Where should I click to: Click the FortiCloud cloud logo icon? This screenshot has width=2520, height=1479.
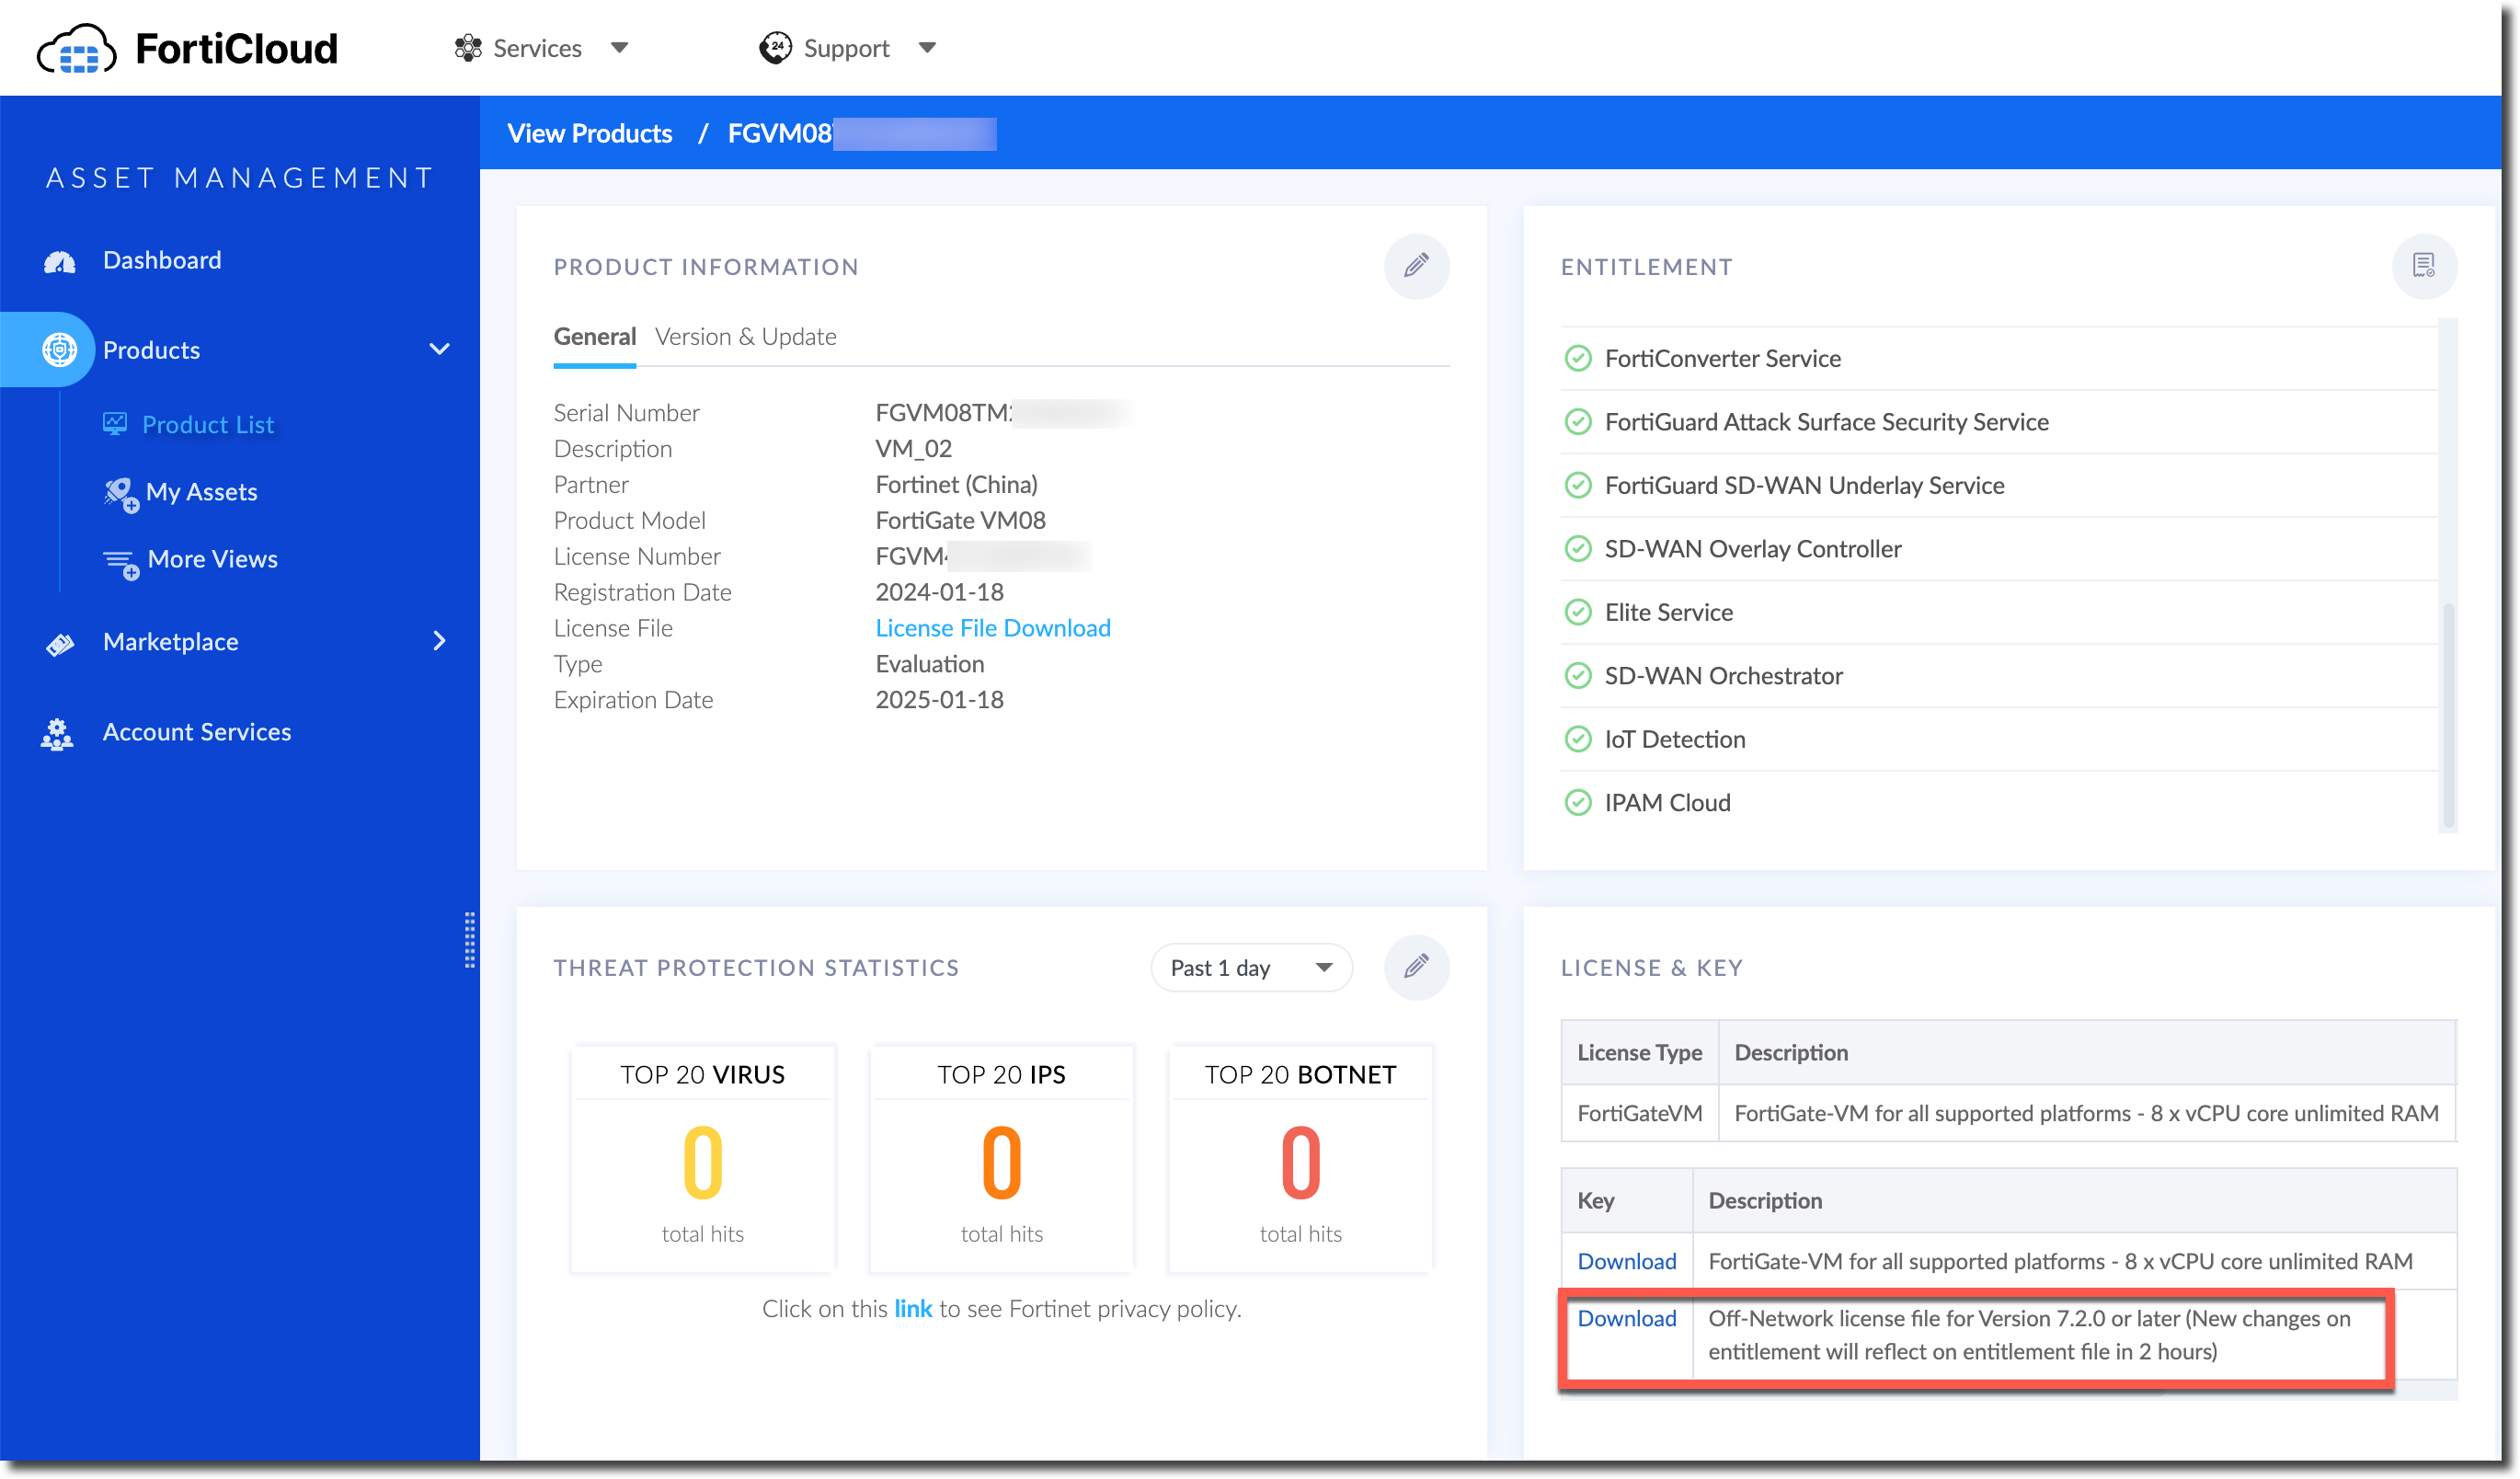[76, 49]
